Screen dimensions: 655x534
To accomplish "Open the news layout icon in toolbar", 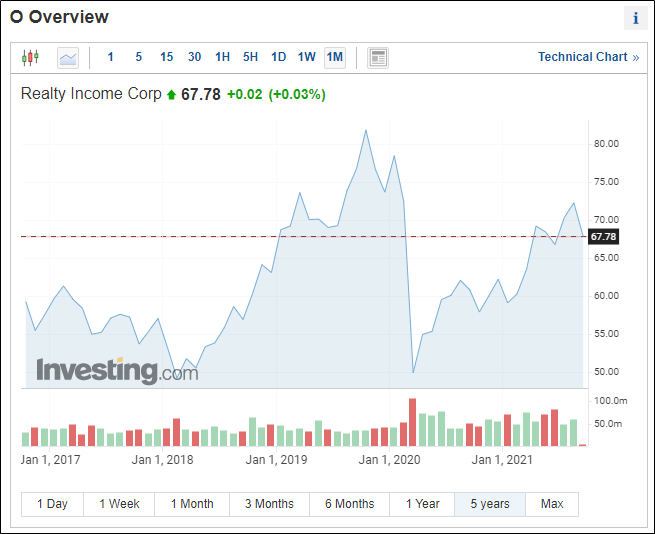I will (378, 58).
